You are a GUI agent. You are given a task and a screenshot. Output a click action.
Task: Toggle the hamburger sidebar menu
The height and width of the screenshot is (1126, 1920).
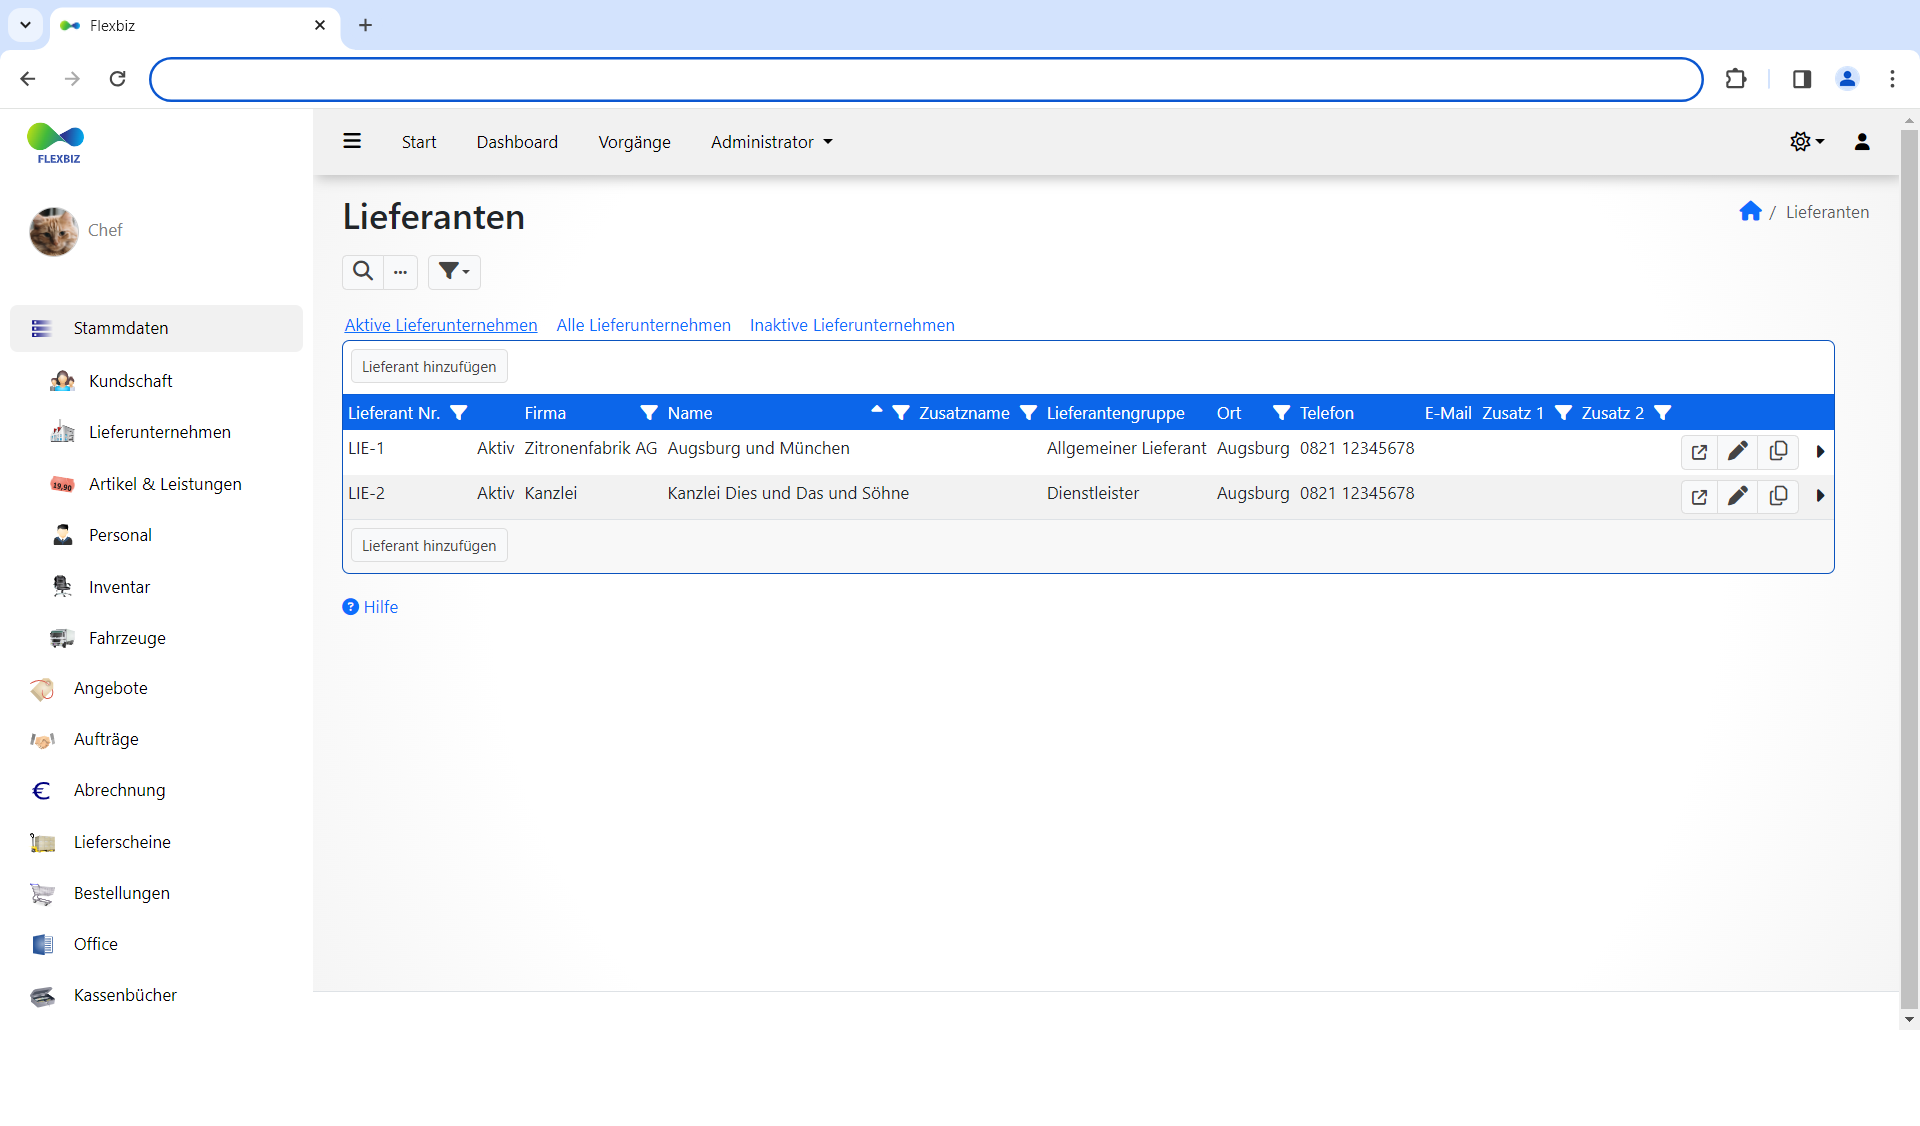[x=352, y=141]
